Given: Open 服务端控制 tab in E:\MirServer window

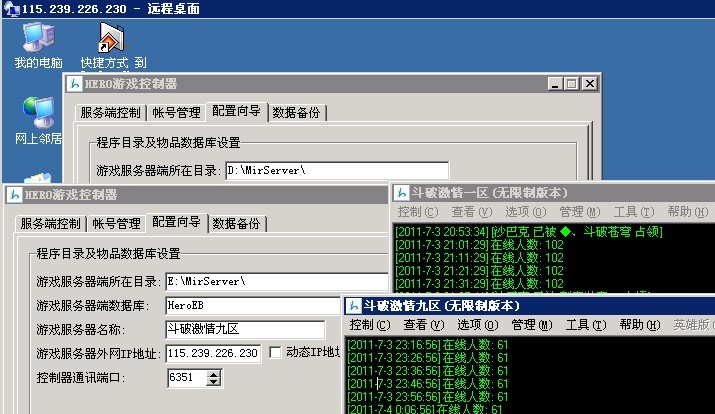Looking at the screenshot, I should tap(51, 223).
